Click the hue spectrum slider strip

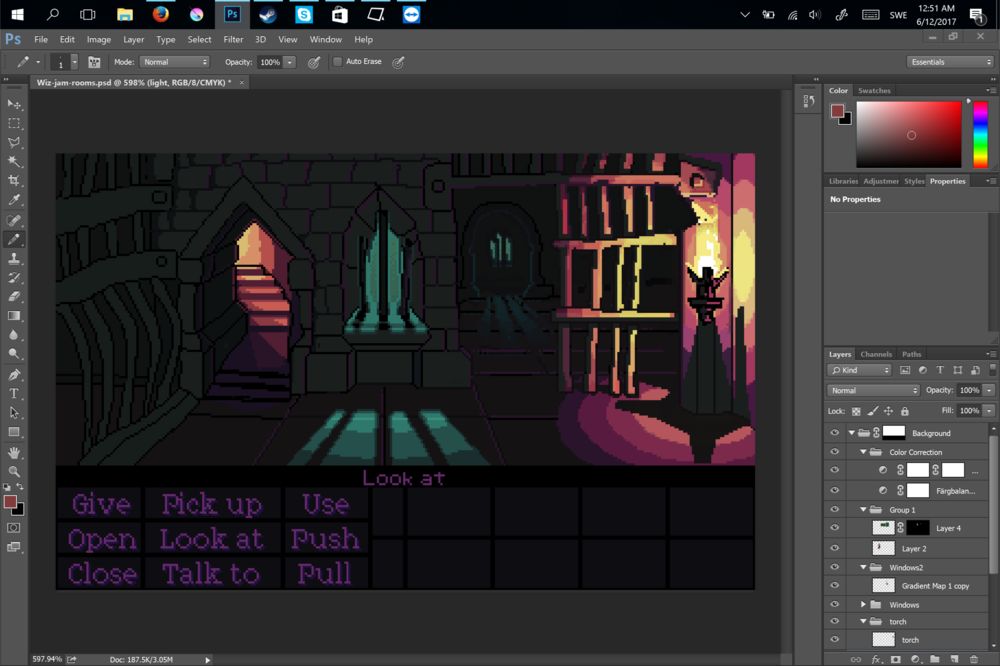coord(980,134)
